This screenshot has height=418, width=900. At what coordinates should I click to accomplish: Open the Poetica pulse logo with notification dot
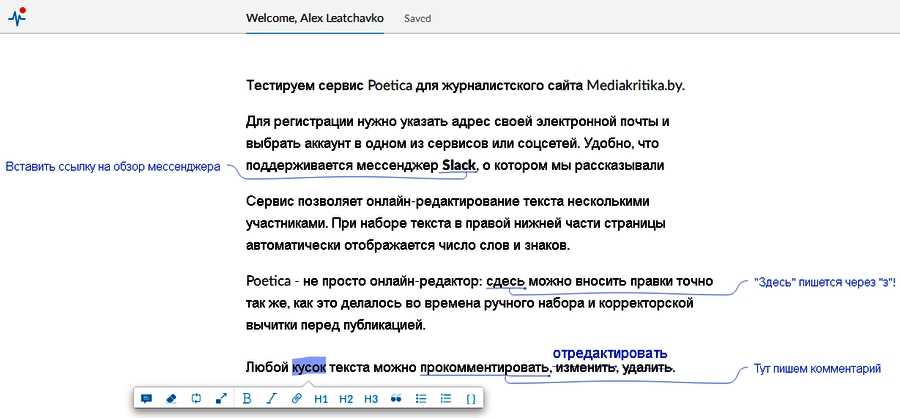pos(17,17)
